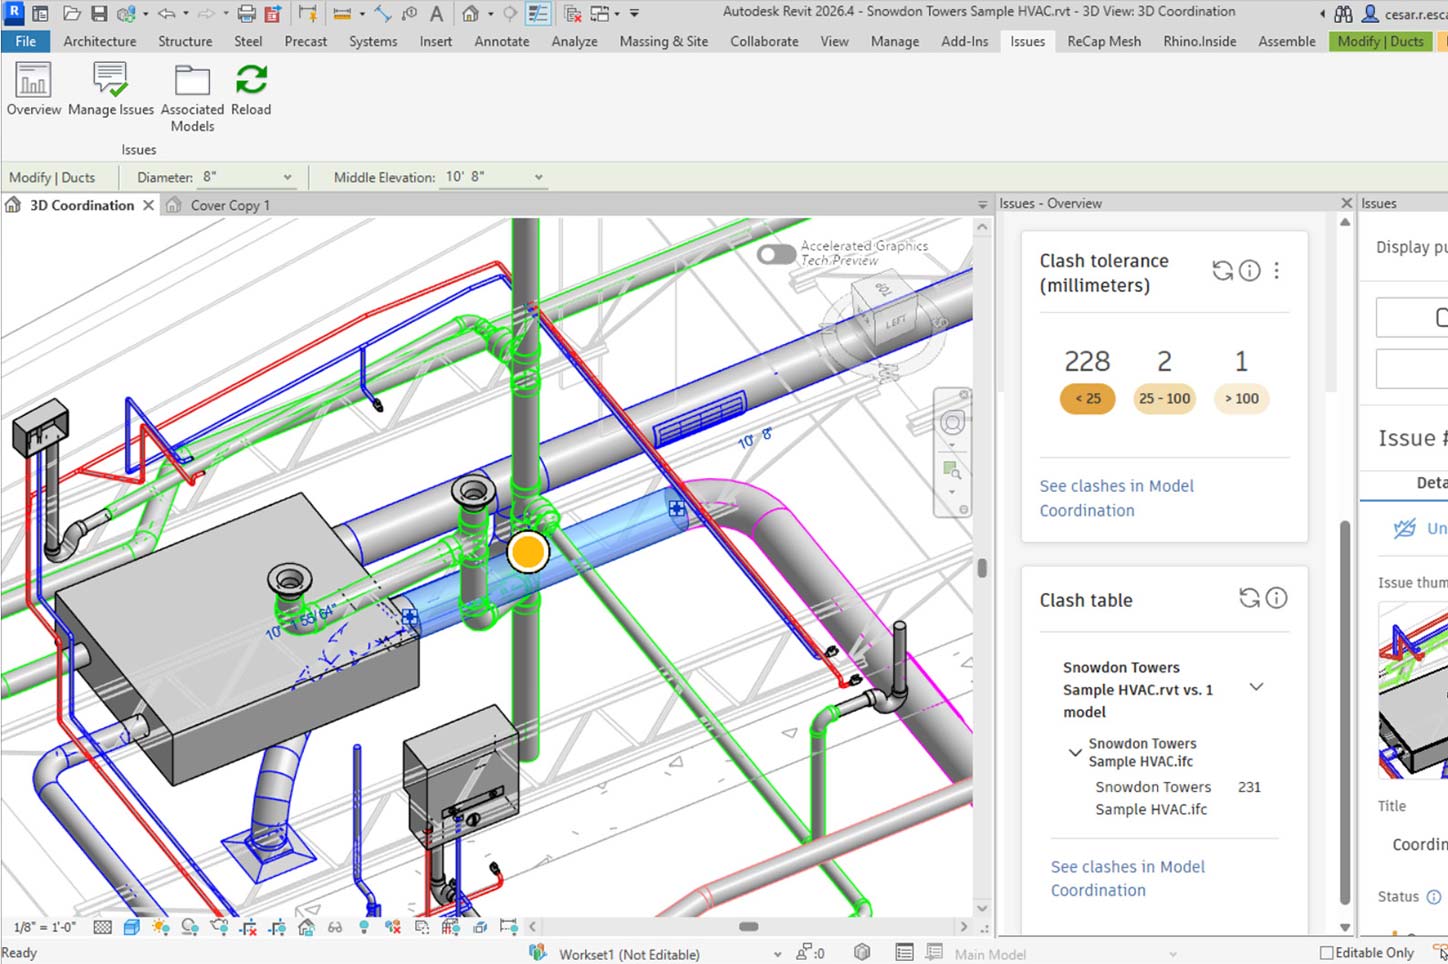Image resolution: width=1448 pixels, height=964 pixels.
Task: Open the Clash tolerance three-dot menu
Action: pyautogui.click(x=1277, y=270)
